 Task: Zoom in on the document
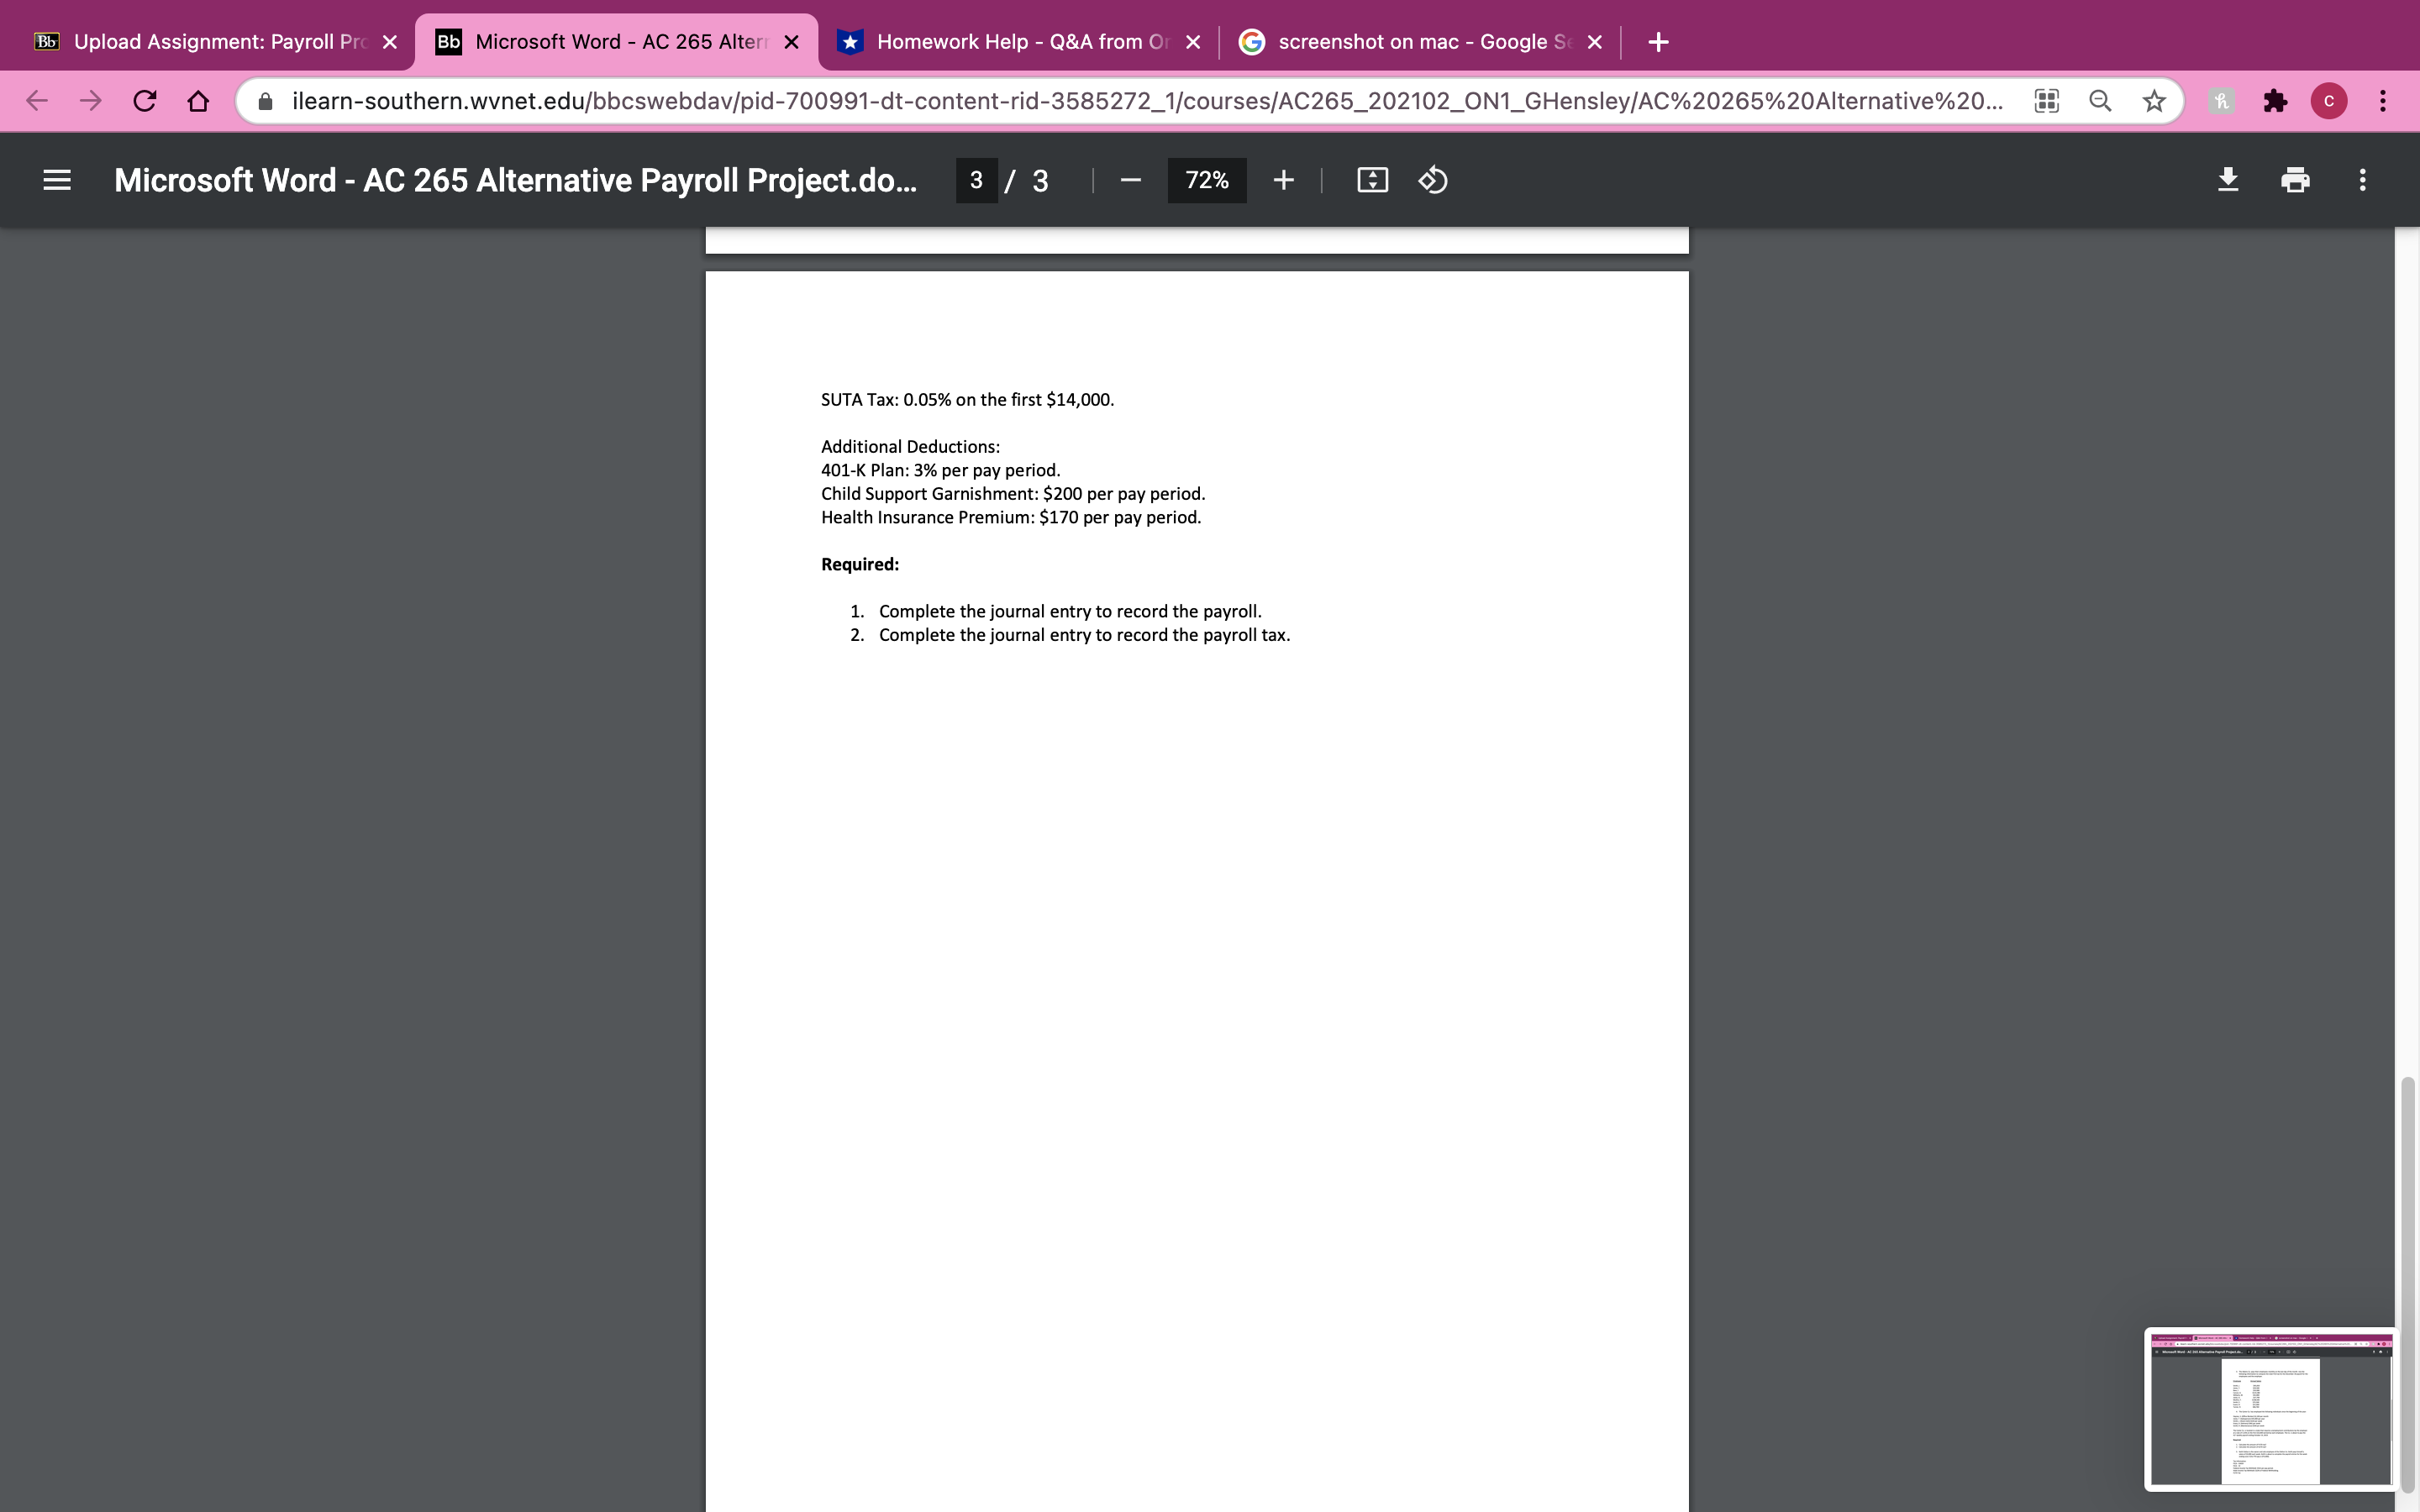pos(1283,180)
